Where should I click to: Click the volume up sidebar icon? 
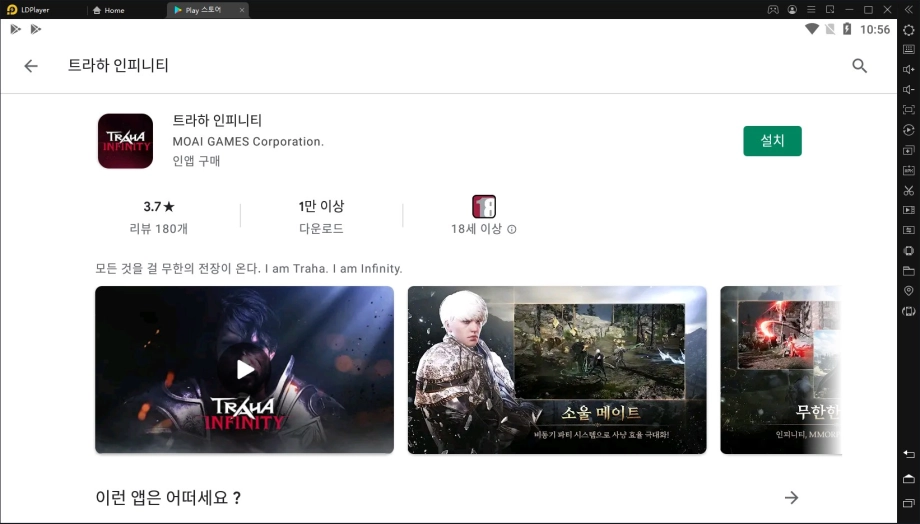point(908,70)
